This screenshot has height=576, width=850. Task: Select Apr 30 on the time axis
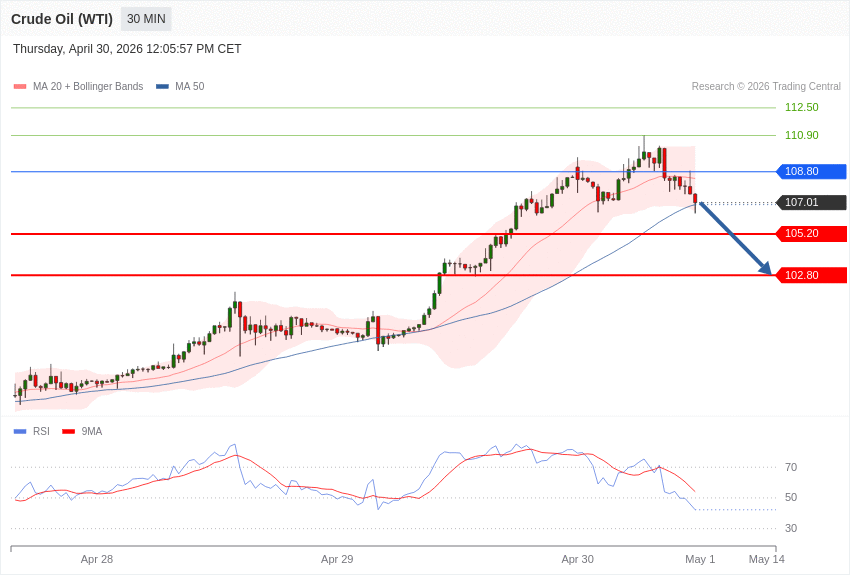(x=577, y=559)
